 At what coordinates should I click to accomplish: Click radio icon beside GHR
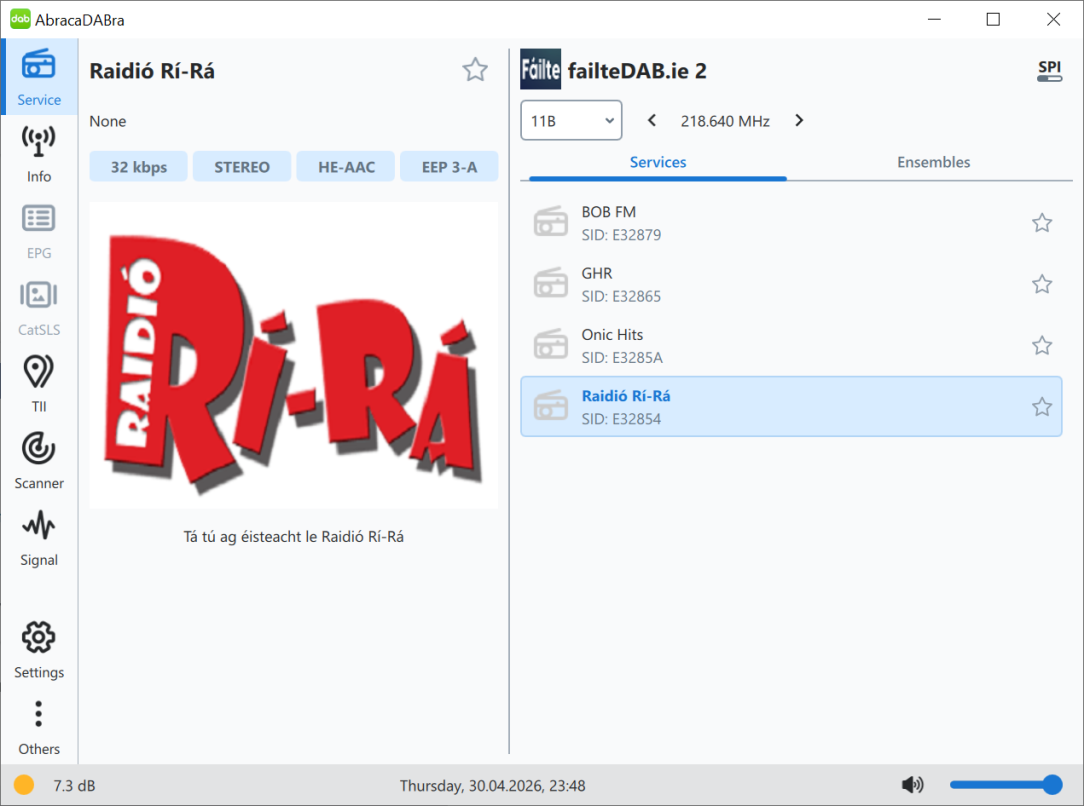551,283
